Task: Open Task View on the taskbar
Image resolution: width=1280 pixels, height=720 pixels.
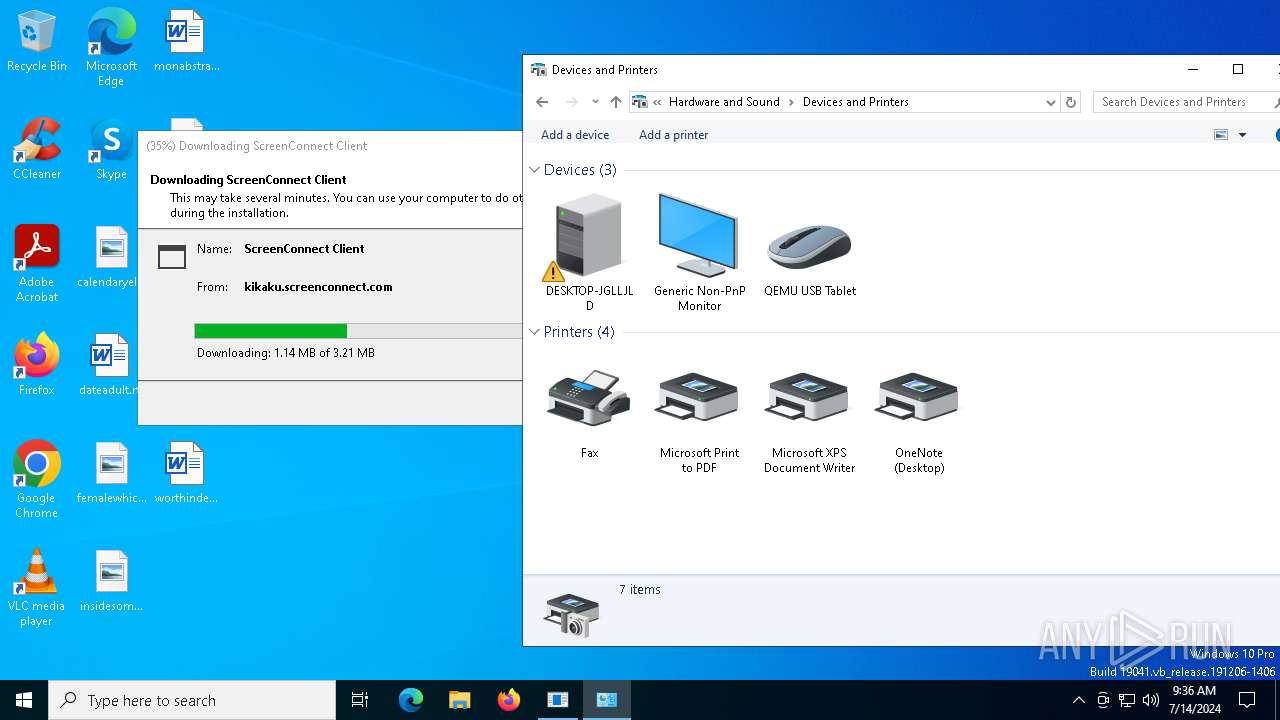Action: point(360,700)
